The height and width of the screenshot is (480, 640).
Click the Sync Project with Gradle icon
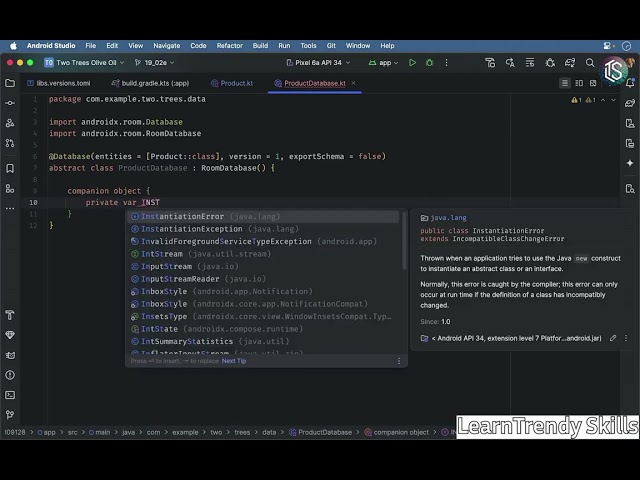pyautogui.click(x=570, y=62)
